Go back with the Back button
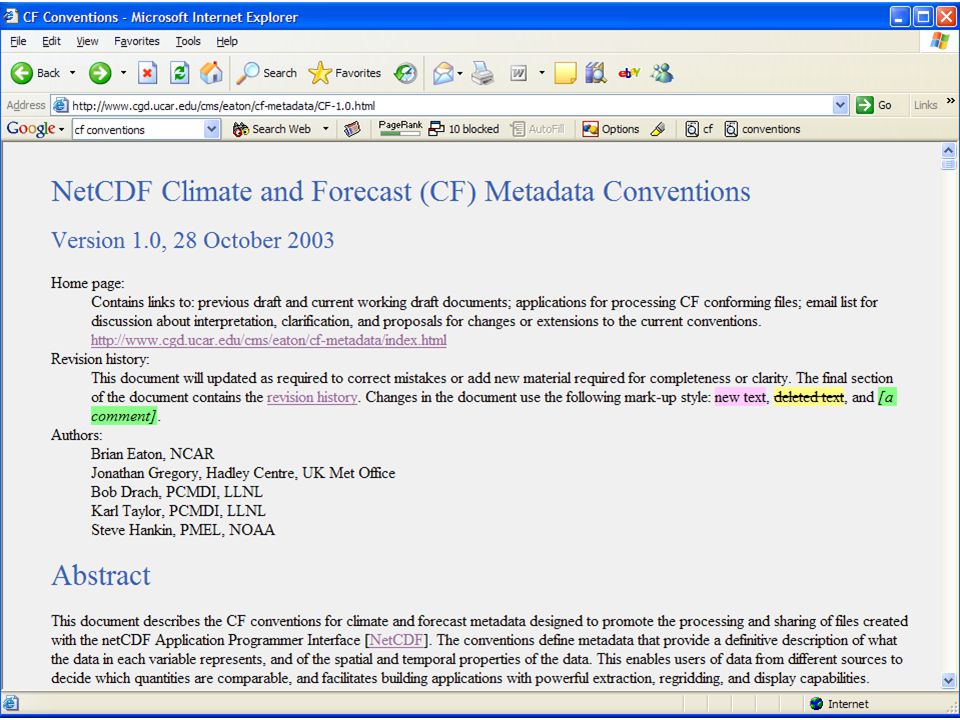Screen dimensions: 960x720 [36, 73]
